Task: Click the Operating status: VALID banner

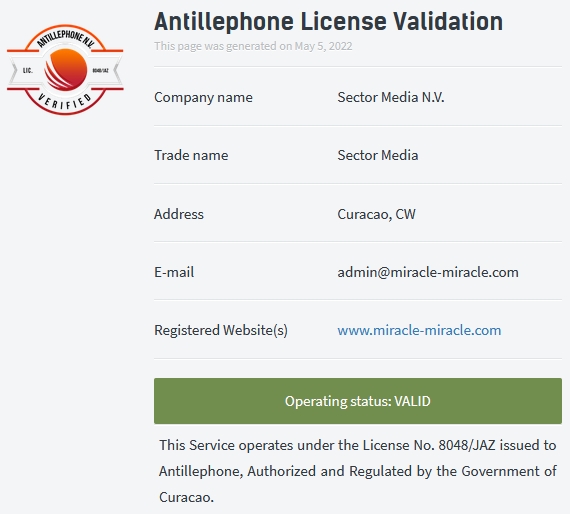Action: 358,401
